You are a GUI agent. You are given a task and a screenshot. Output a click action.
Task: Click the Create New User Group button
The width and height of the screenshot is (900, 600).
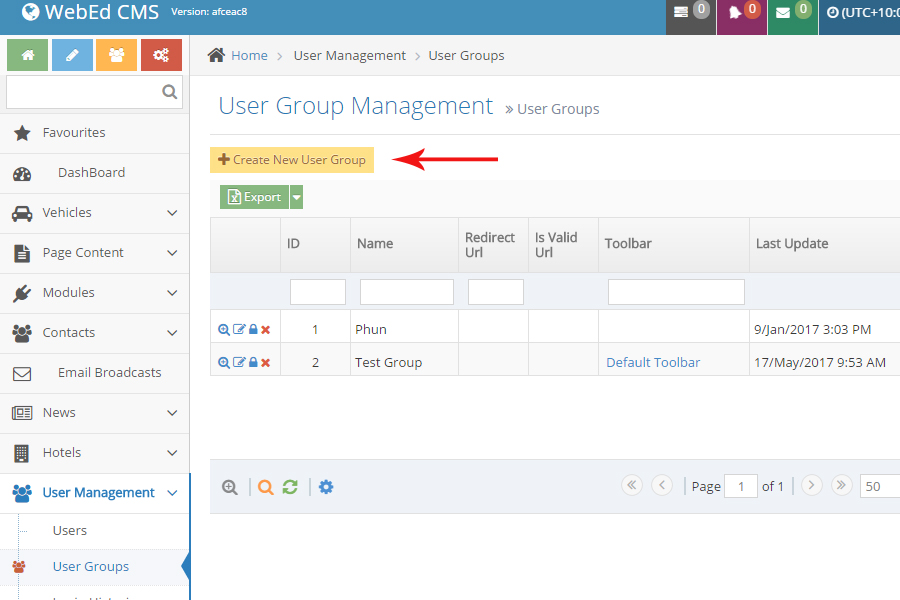coord(291,159)
